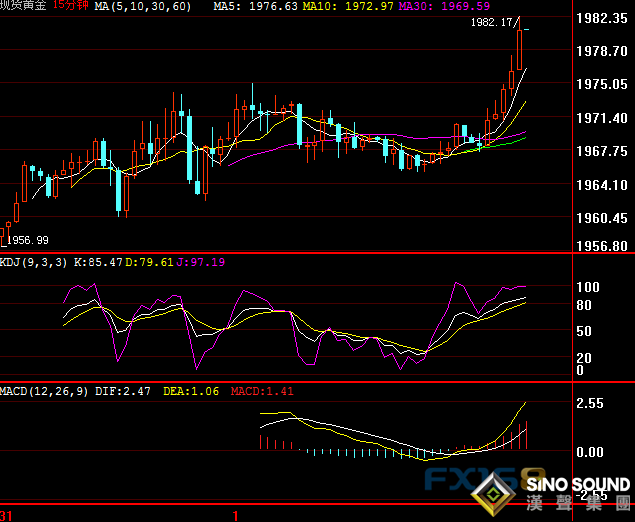
Task: Click the 1956.99 low price marker
Action: pos(29,240)
